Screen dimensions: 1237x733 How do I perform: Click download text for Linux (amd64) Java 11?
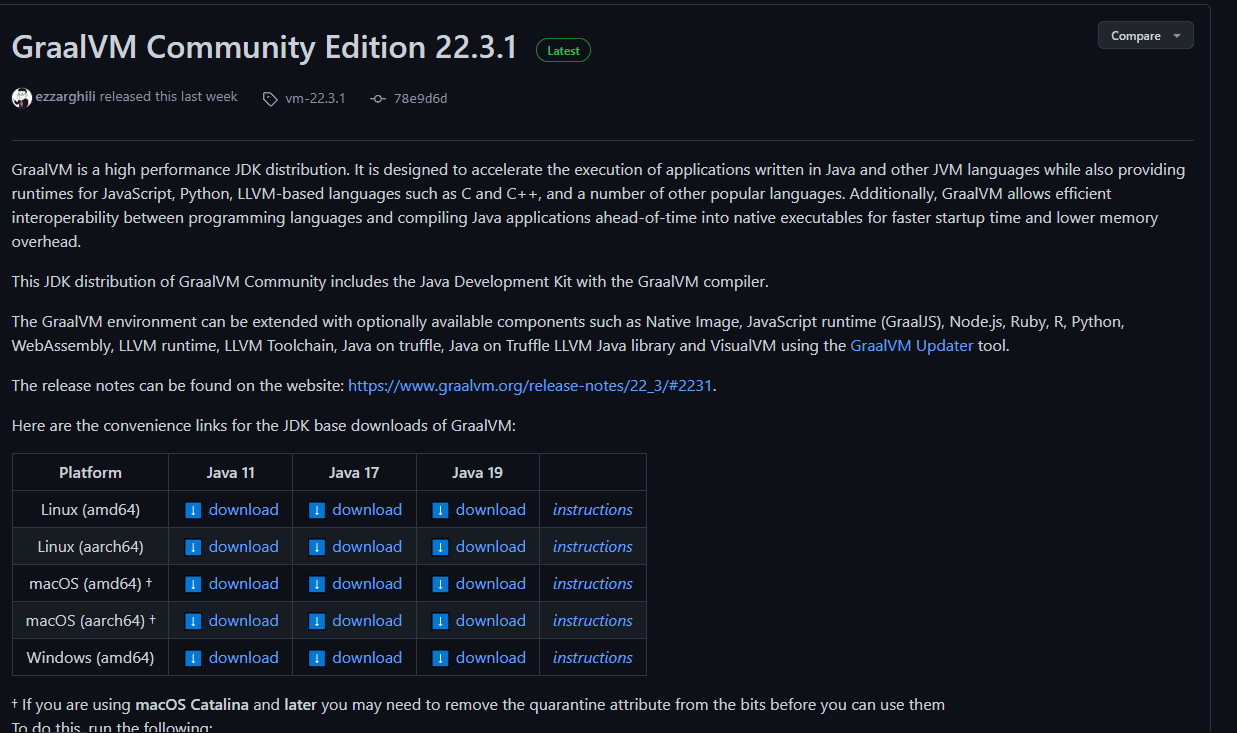pyautogui.click(x=244, y=510)
